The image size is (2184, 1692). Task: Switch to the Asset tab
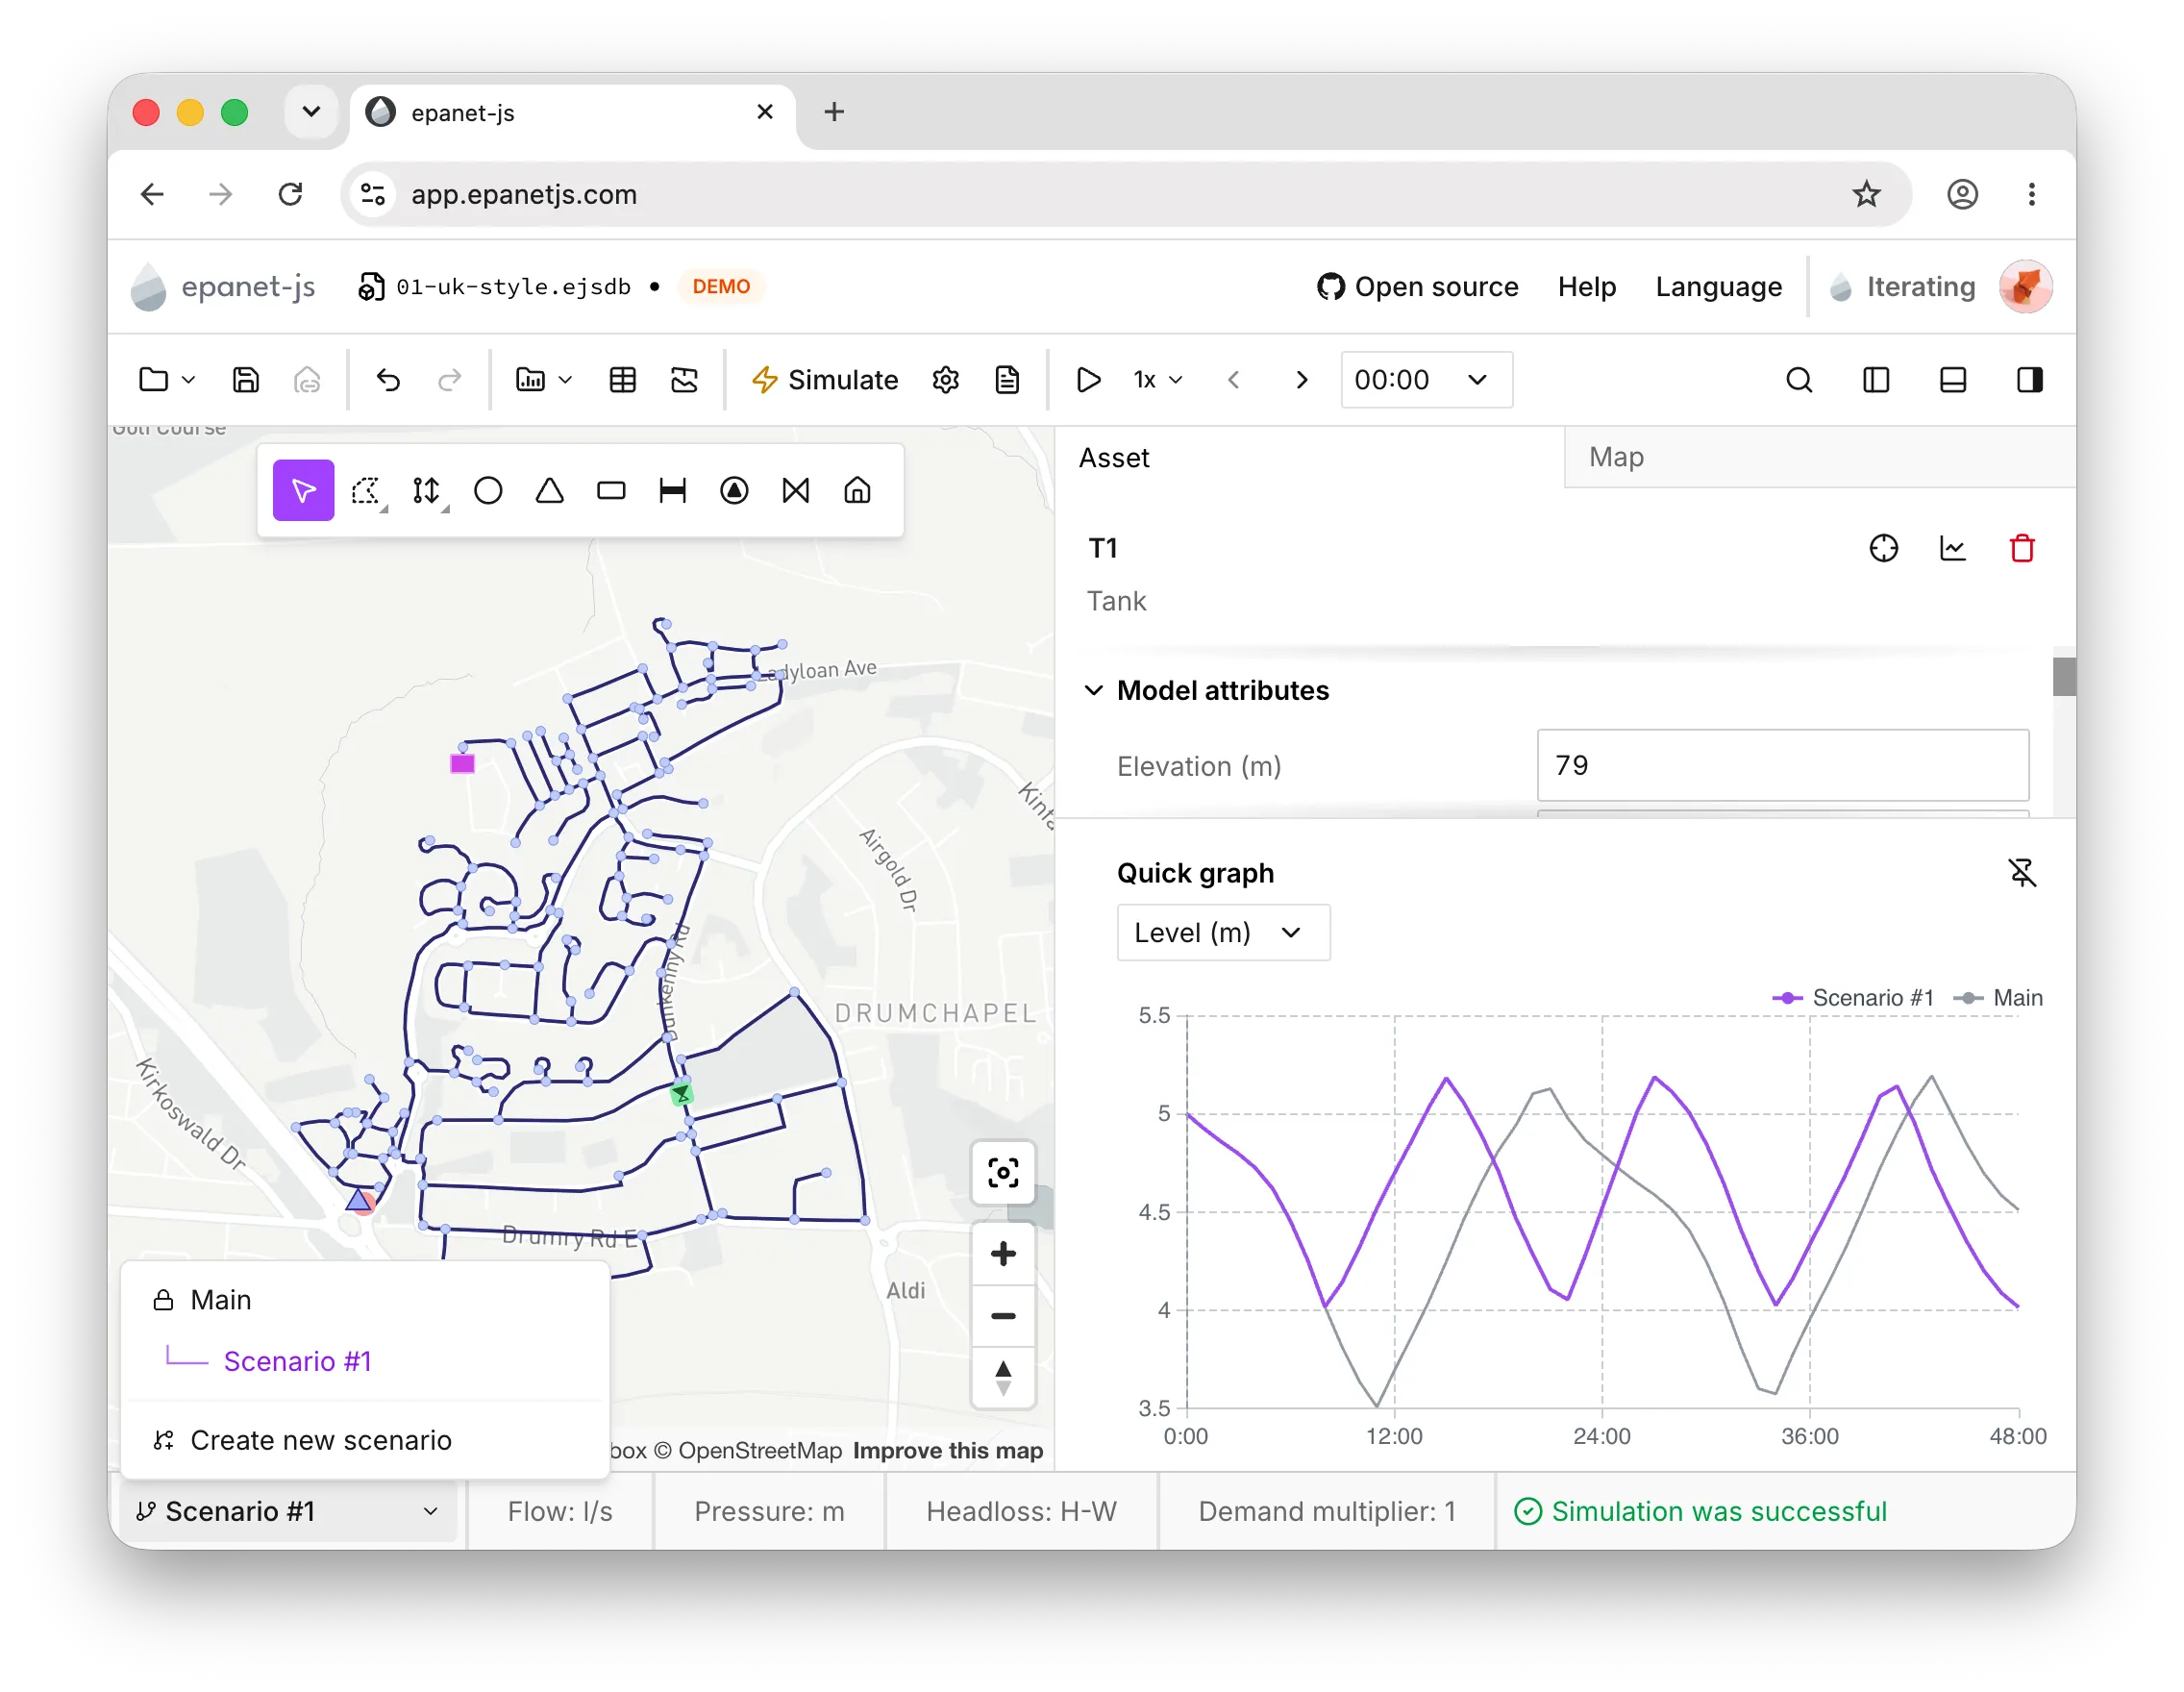(x=1309, y=457)
